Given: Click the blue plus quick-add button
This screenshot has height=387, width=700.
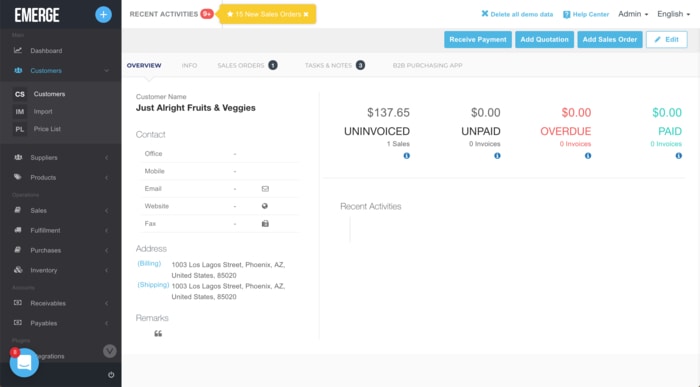Looking at the screenshot, I should click(103, 14).
